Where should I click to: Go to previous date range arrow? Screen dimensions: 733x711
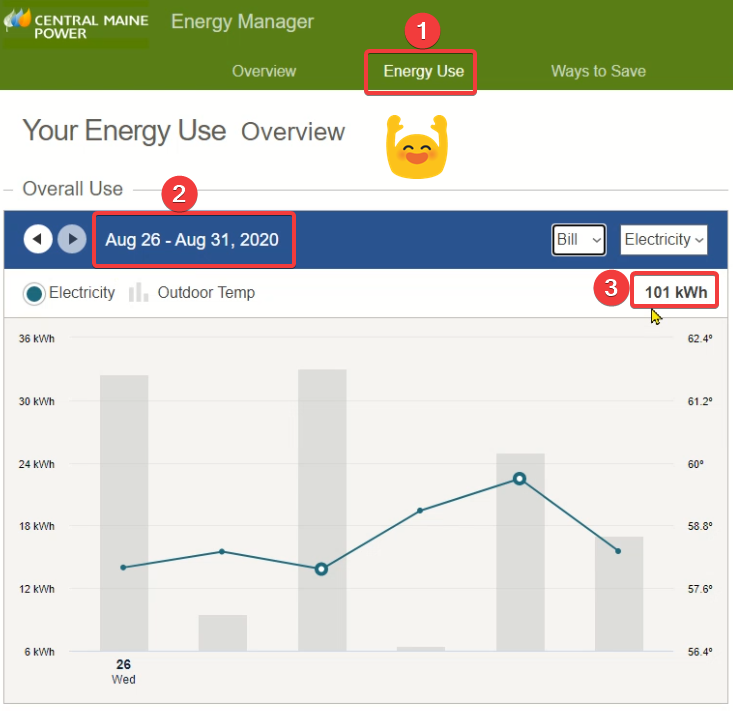tap(38, 239)
